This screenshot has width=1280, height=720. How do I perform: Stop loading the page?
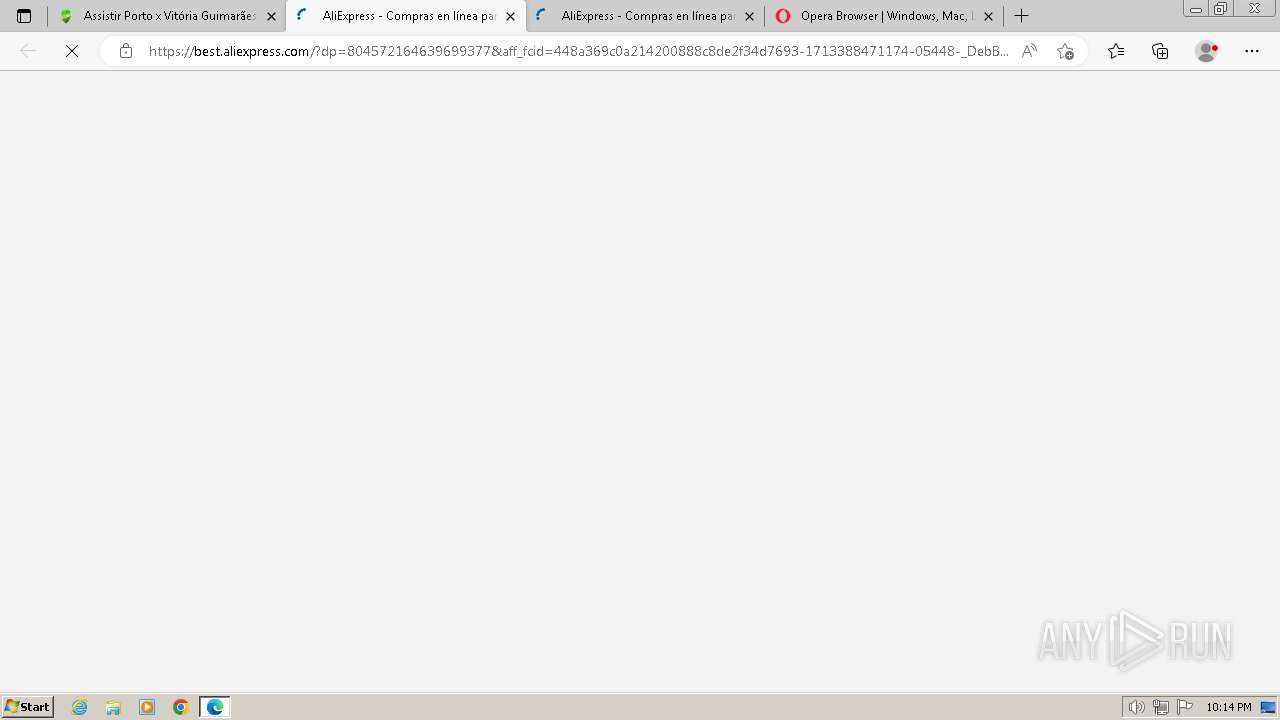(72, 51)
